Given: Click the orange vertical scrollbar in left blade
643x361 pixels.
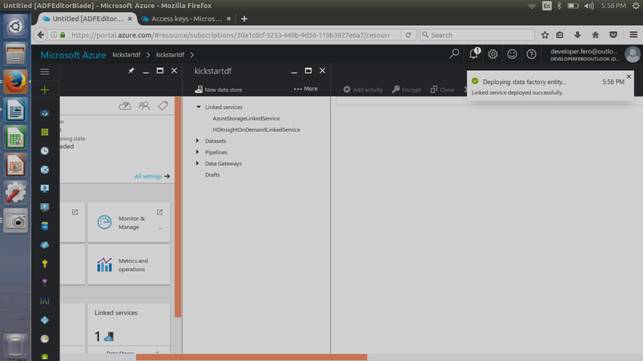Looking at the screenshot, I should click(x=178, y=207).
